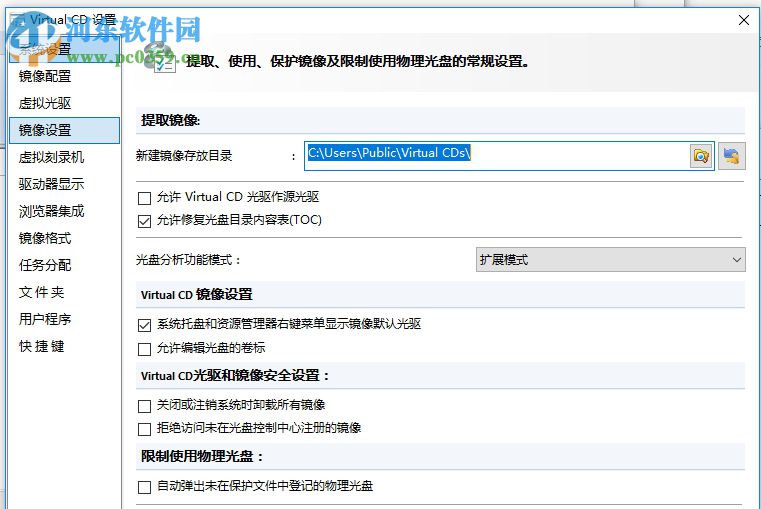The image size is (761, 509).
Task: Select 快捷键 in the sidebar
Action: click(64, 346)
